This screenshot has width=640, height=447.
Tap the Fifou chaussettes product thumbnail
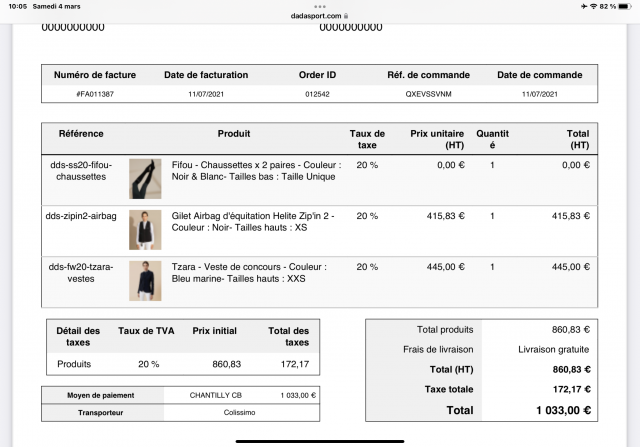[x=144, y=178]
